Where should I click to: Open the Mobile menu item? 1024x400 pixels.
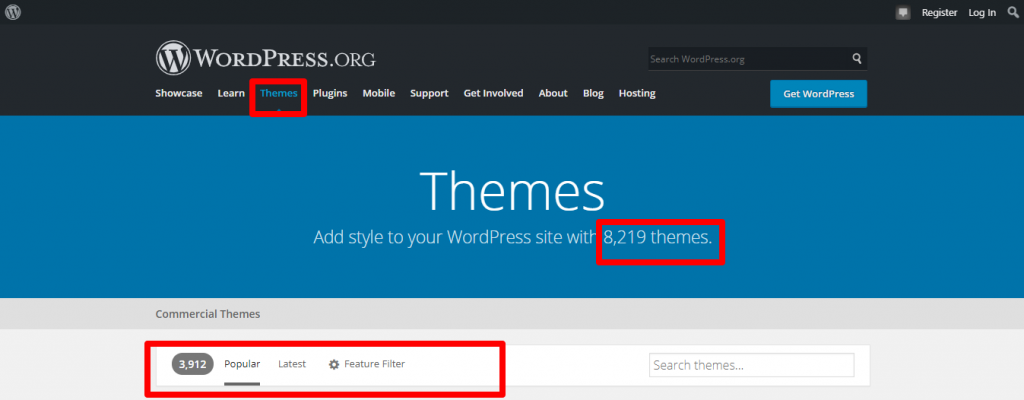(x=379, y=93)
